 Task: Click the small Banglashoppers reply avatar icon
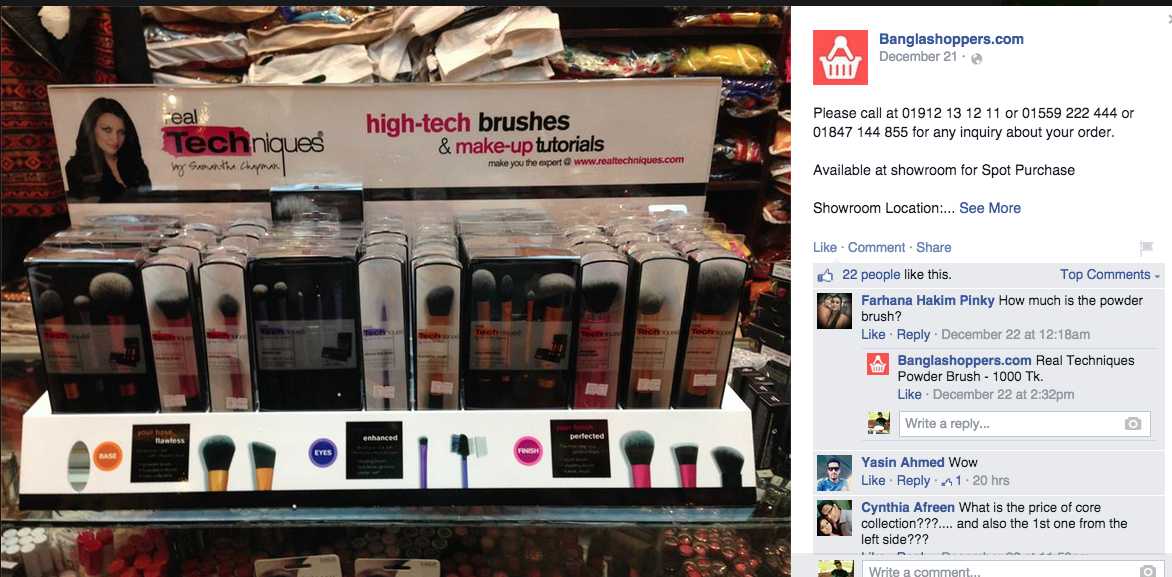coord(878,364)
